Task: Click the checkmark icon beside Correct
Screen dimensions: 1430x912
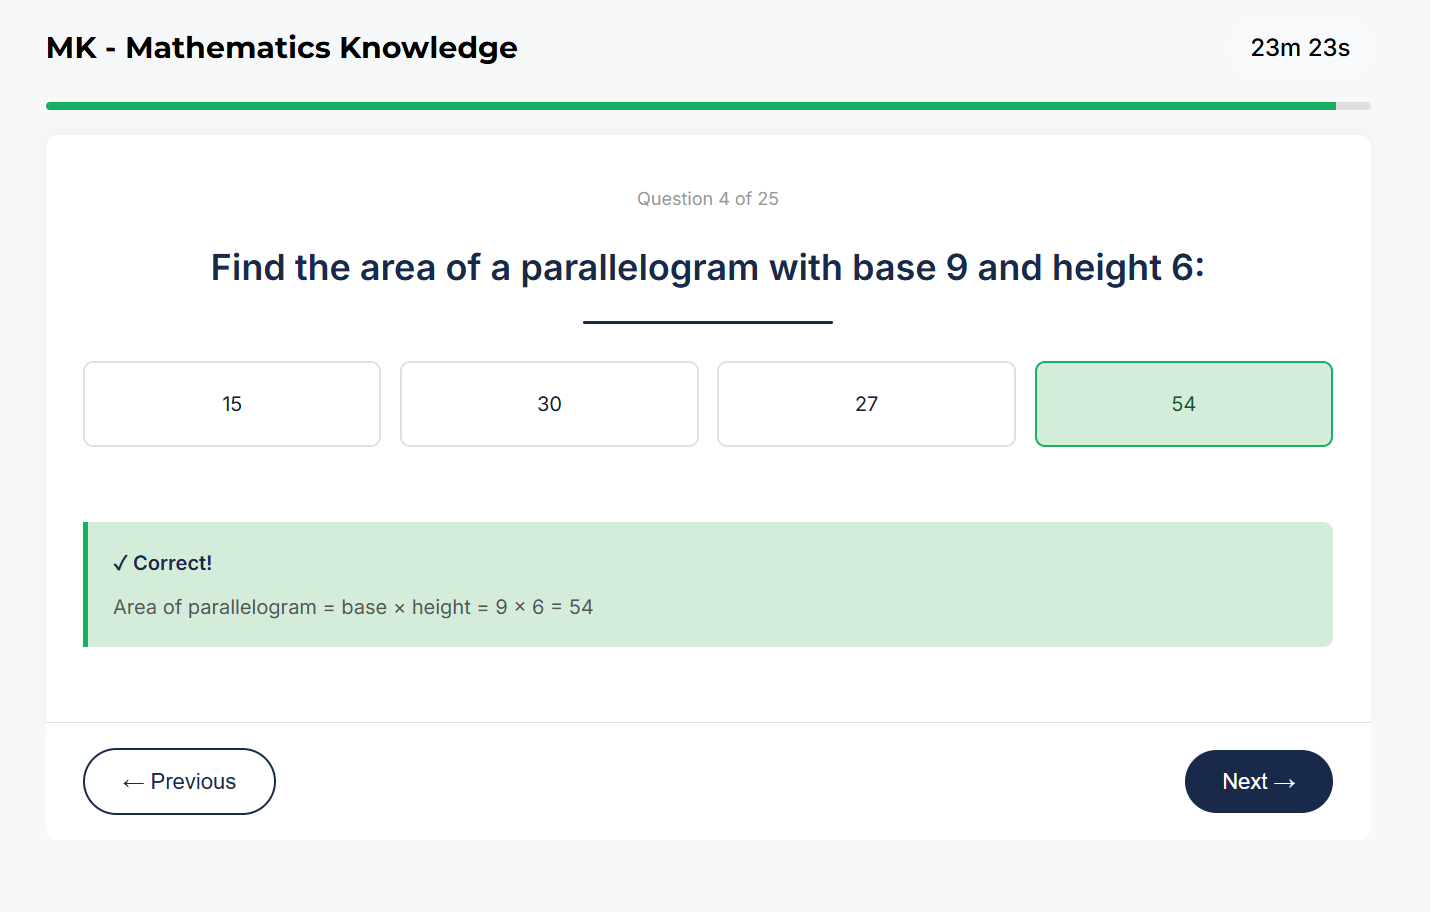Action: [120, 562]
